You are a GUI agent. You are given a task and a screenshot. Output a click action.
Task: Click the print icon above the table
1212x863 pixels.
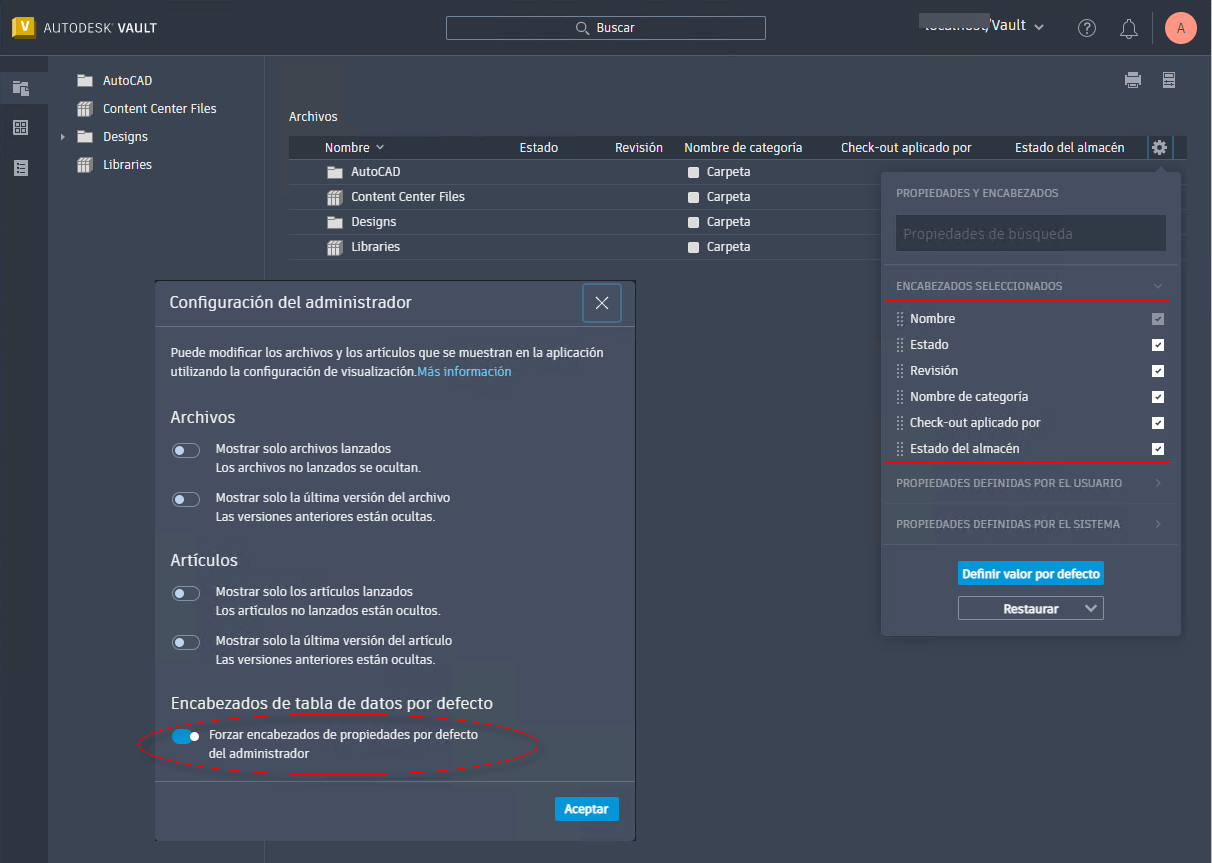tap(1133, 81)
